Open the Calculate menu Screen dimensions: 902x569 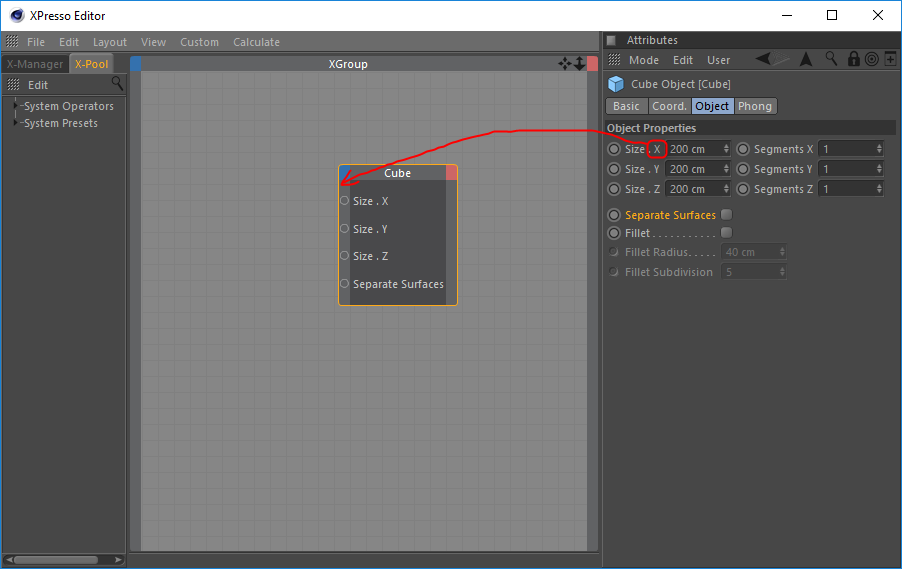point(256,42)
